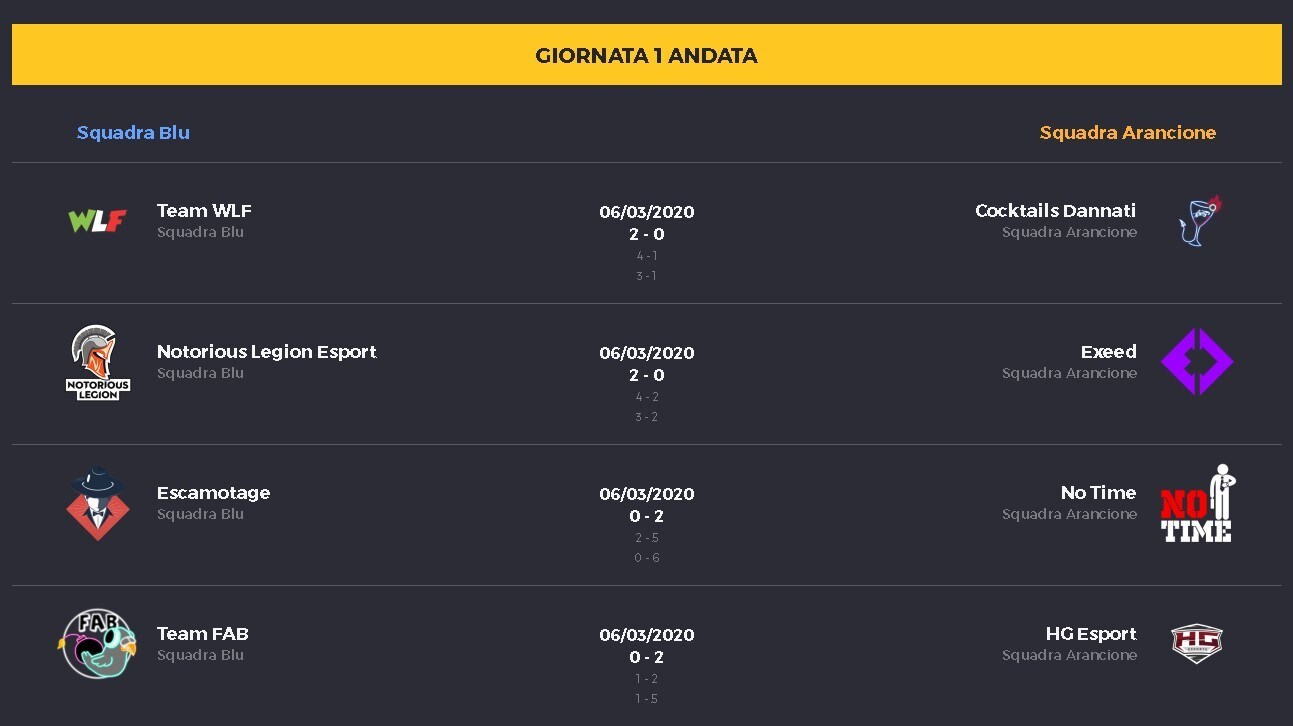1293x726 pixels.
Task: Click the HG Esport team name
Action: pyautogui.click(x=1091, y=633)
